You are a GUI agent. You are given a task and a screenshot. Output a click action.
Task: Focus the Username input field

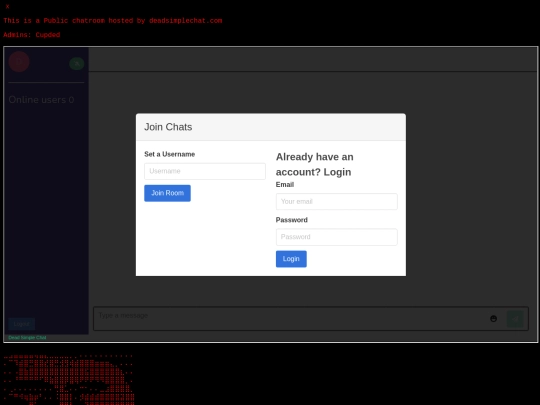pyautogui.click(x=205, y=171)
